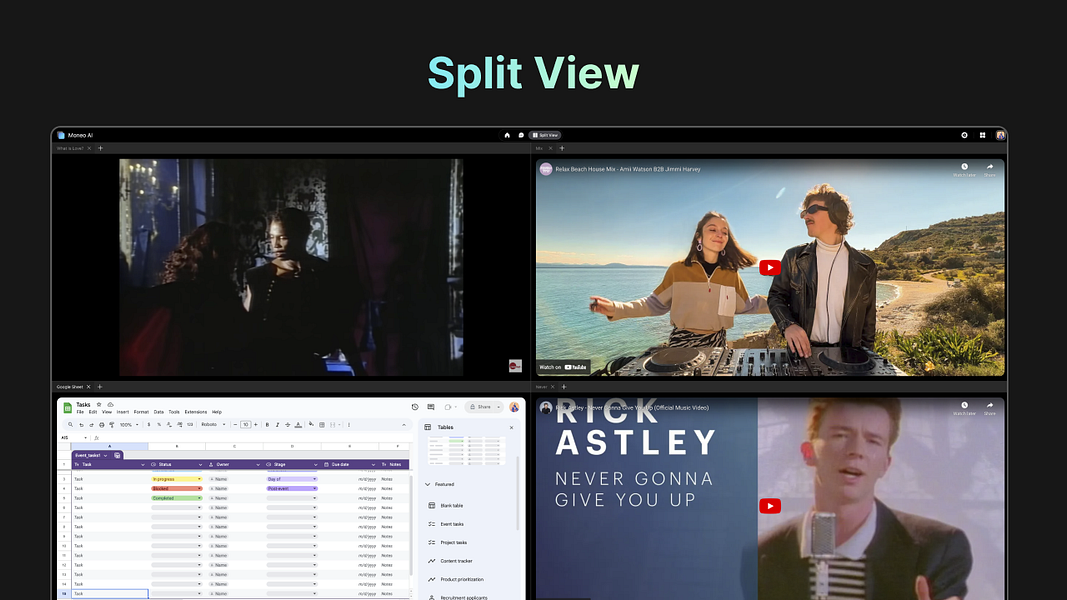The height and width of the screenshot is (600, 1067).
Task: Collapse the Featured section
Action: [x=427, y=484]
